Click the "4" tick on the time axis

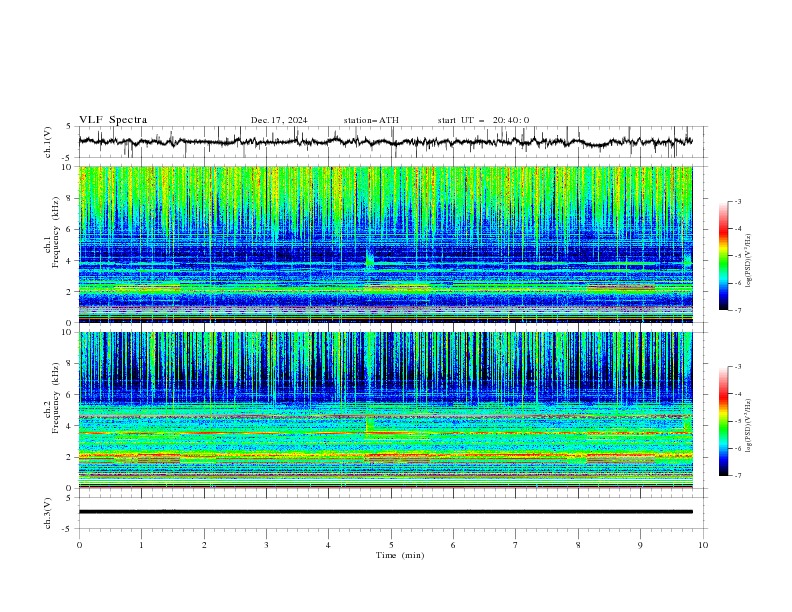pos(328,545)
